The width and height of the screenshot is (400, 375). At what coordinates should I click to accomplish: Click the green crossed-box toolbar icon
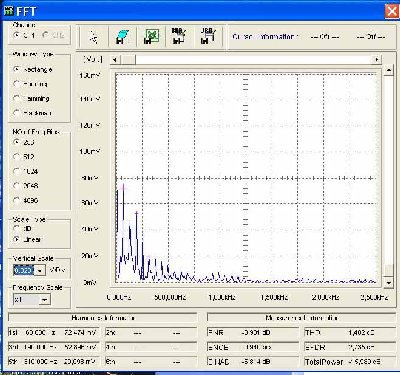pyautogui.click(x=151, y=37)
